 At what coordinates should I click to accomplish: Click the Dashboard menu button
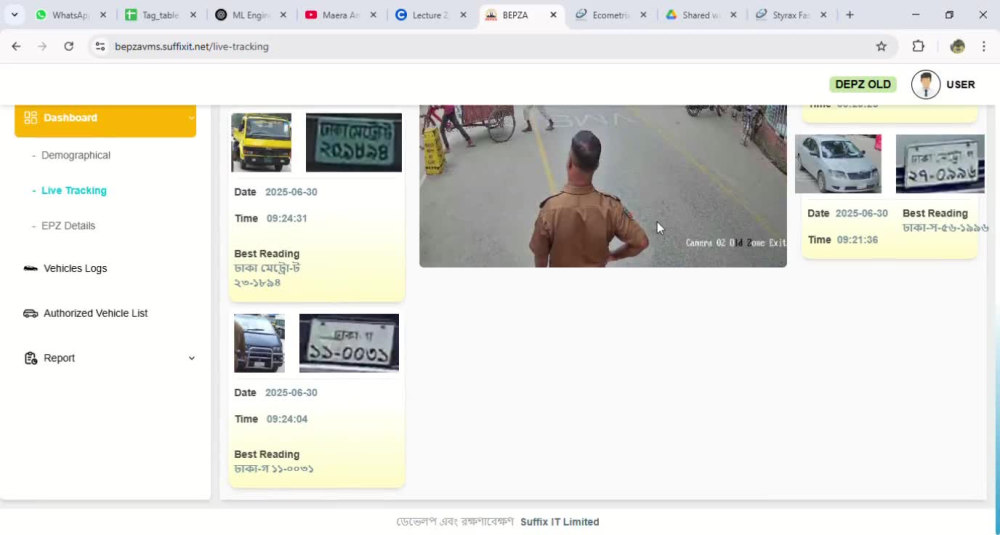click(x=105, y=120)
